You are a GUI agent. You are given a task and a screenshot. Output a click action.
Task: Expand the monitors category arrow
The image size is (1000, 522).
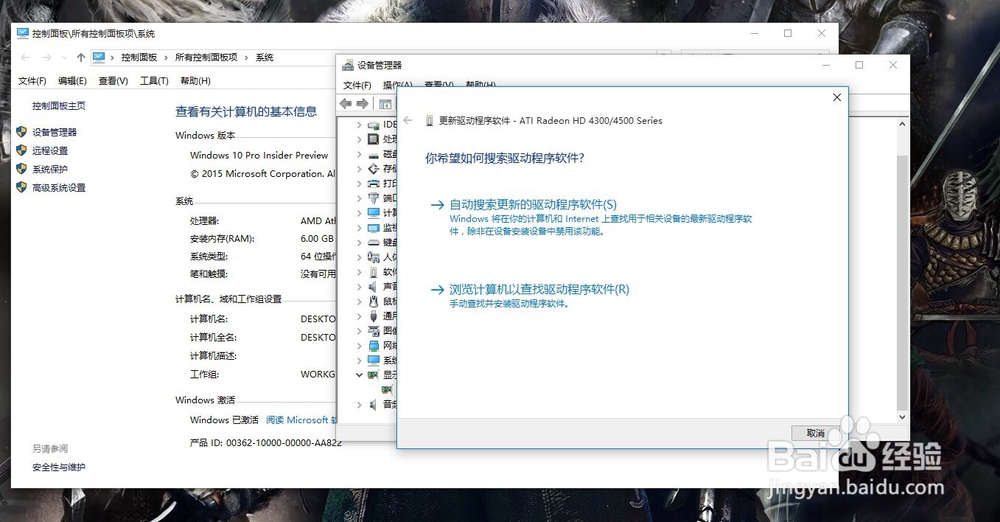[359, 228]
